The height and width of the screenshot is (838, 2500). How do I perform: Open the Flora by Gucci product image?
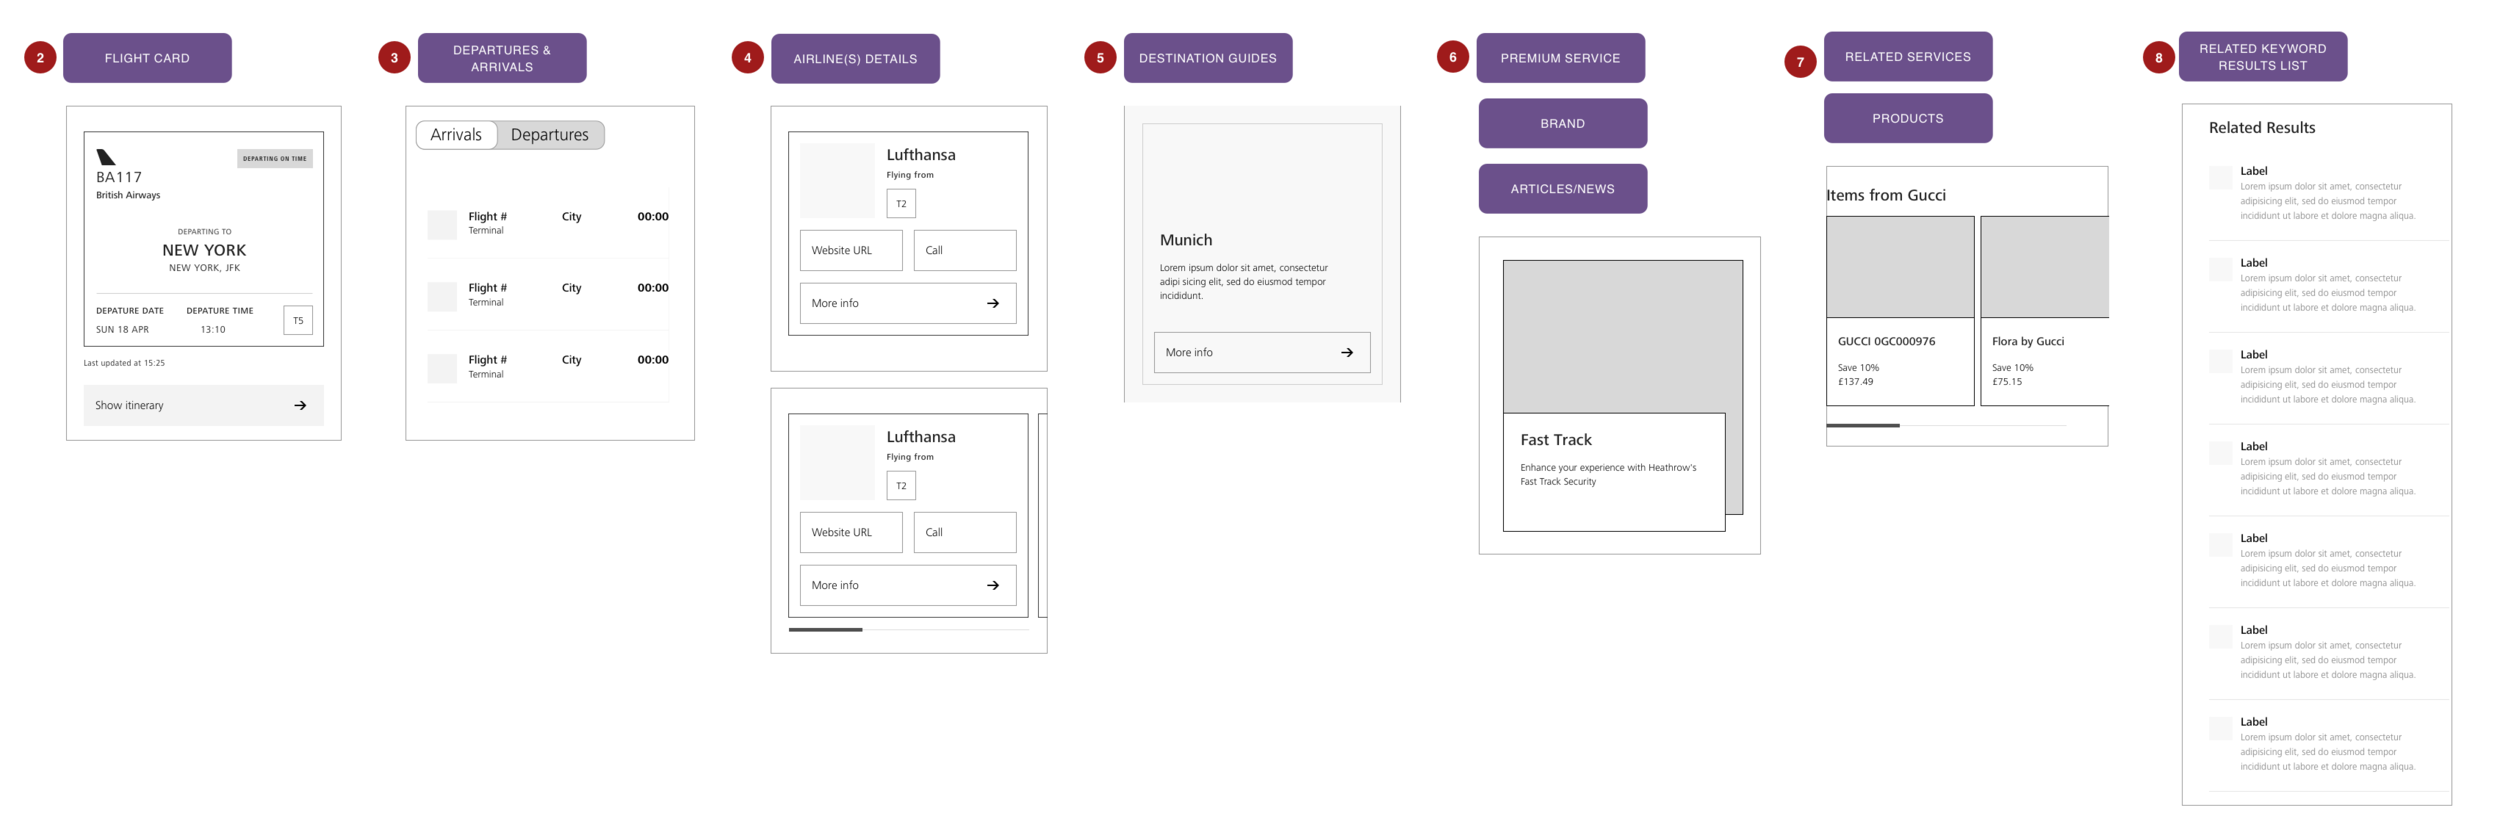(x=2045, y=267)
